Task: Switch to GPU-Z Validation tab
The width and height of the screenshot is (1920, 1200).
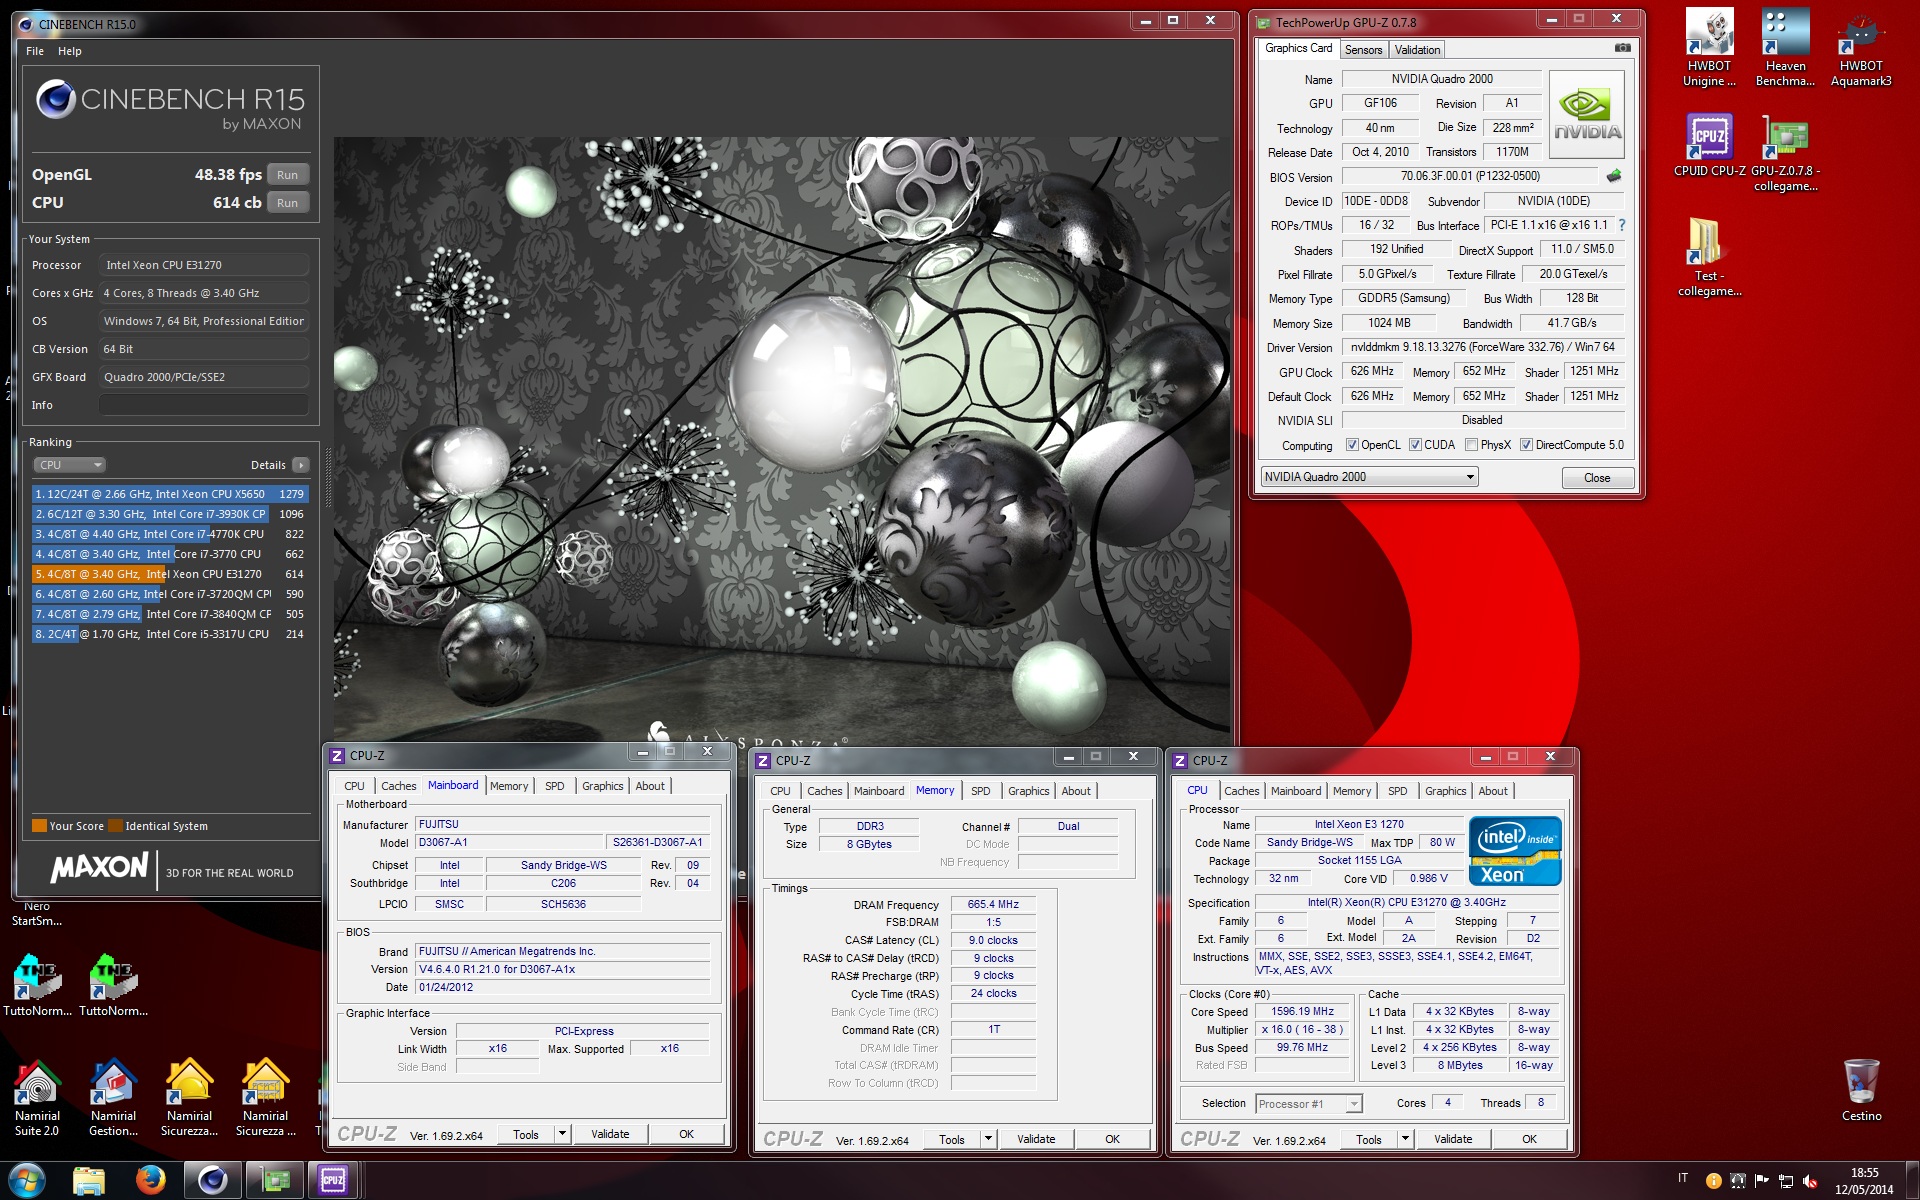Action: point(1417,50)
